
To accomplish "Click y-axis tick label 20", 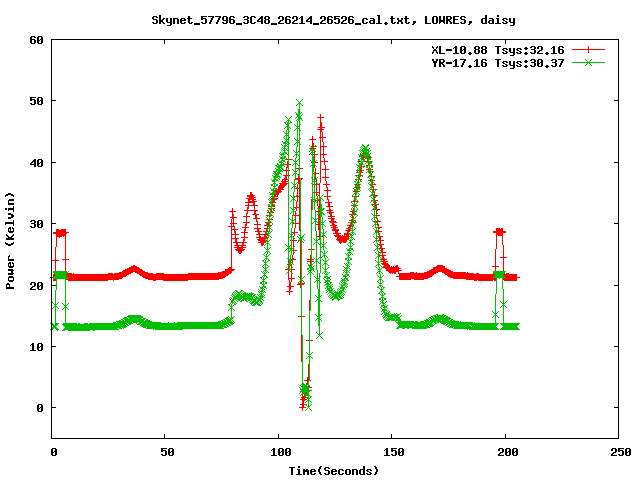I will (x=36, y=286).
